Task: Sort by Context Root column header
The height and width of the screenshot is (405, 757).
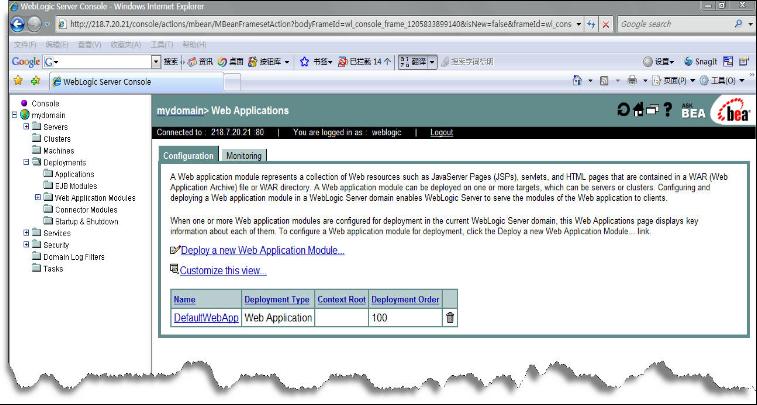Action: point(341,299)
